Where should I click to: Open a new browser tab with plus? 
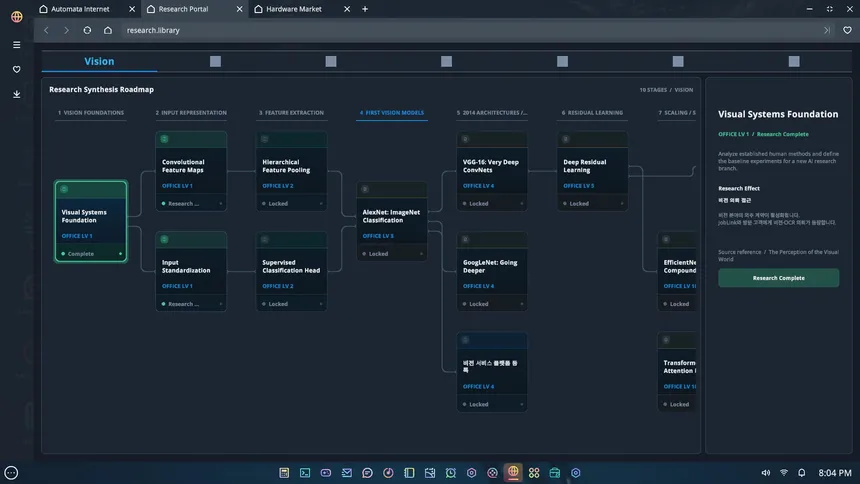(365, 9)
